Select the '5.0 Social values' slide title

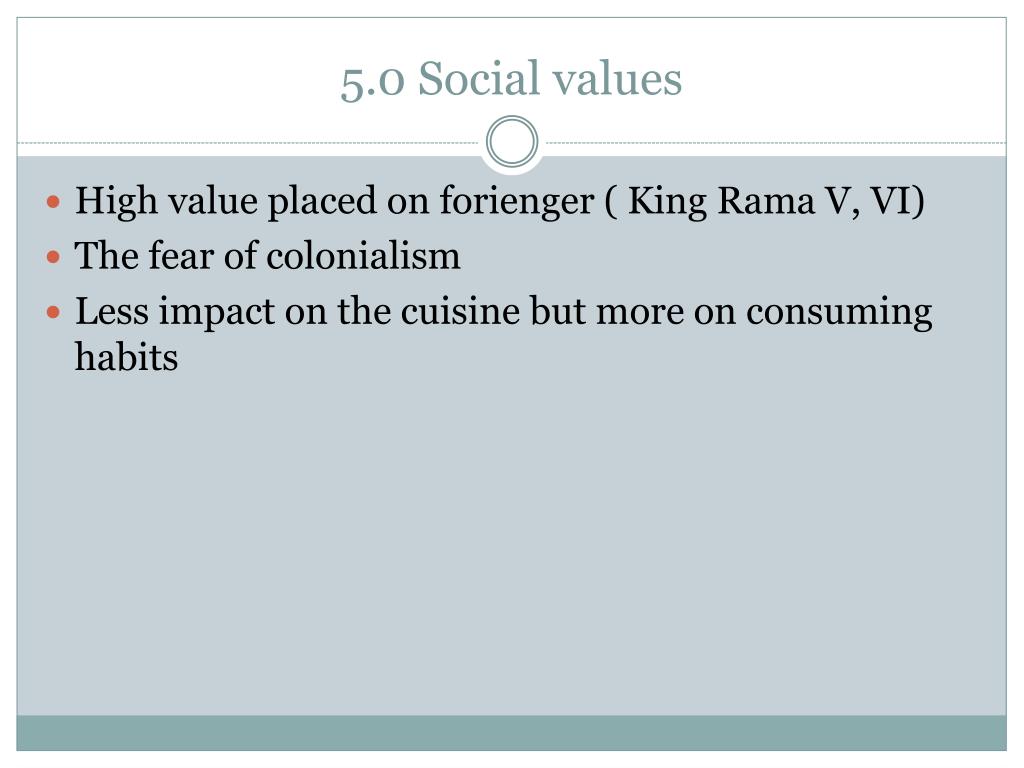[511, 79]
